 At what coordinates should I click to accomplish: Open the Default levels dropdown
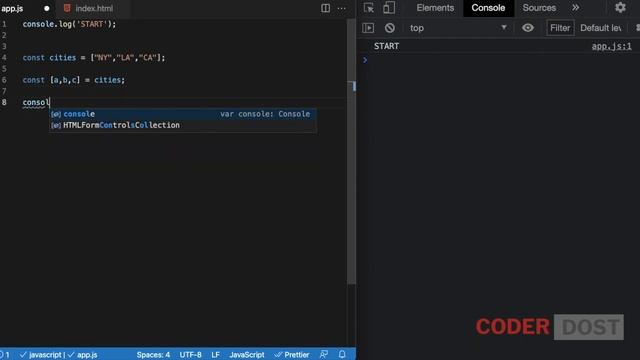point(601,28)
